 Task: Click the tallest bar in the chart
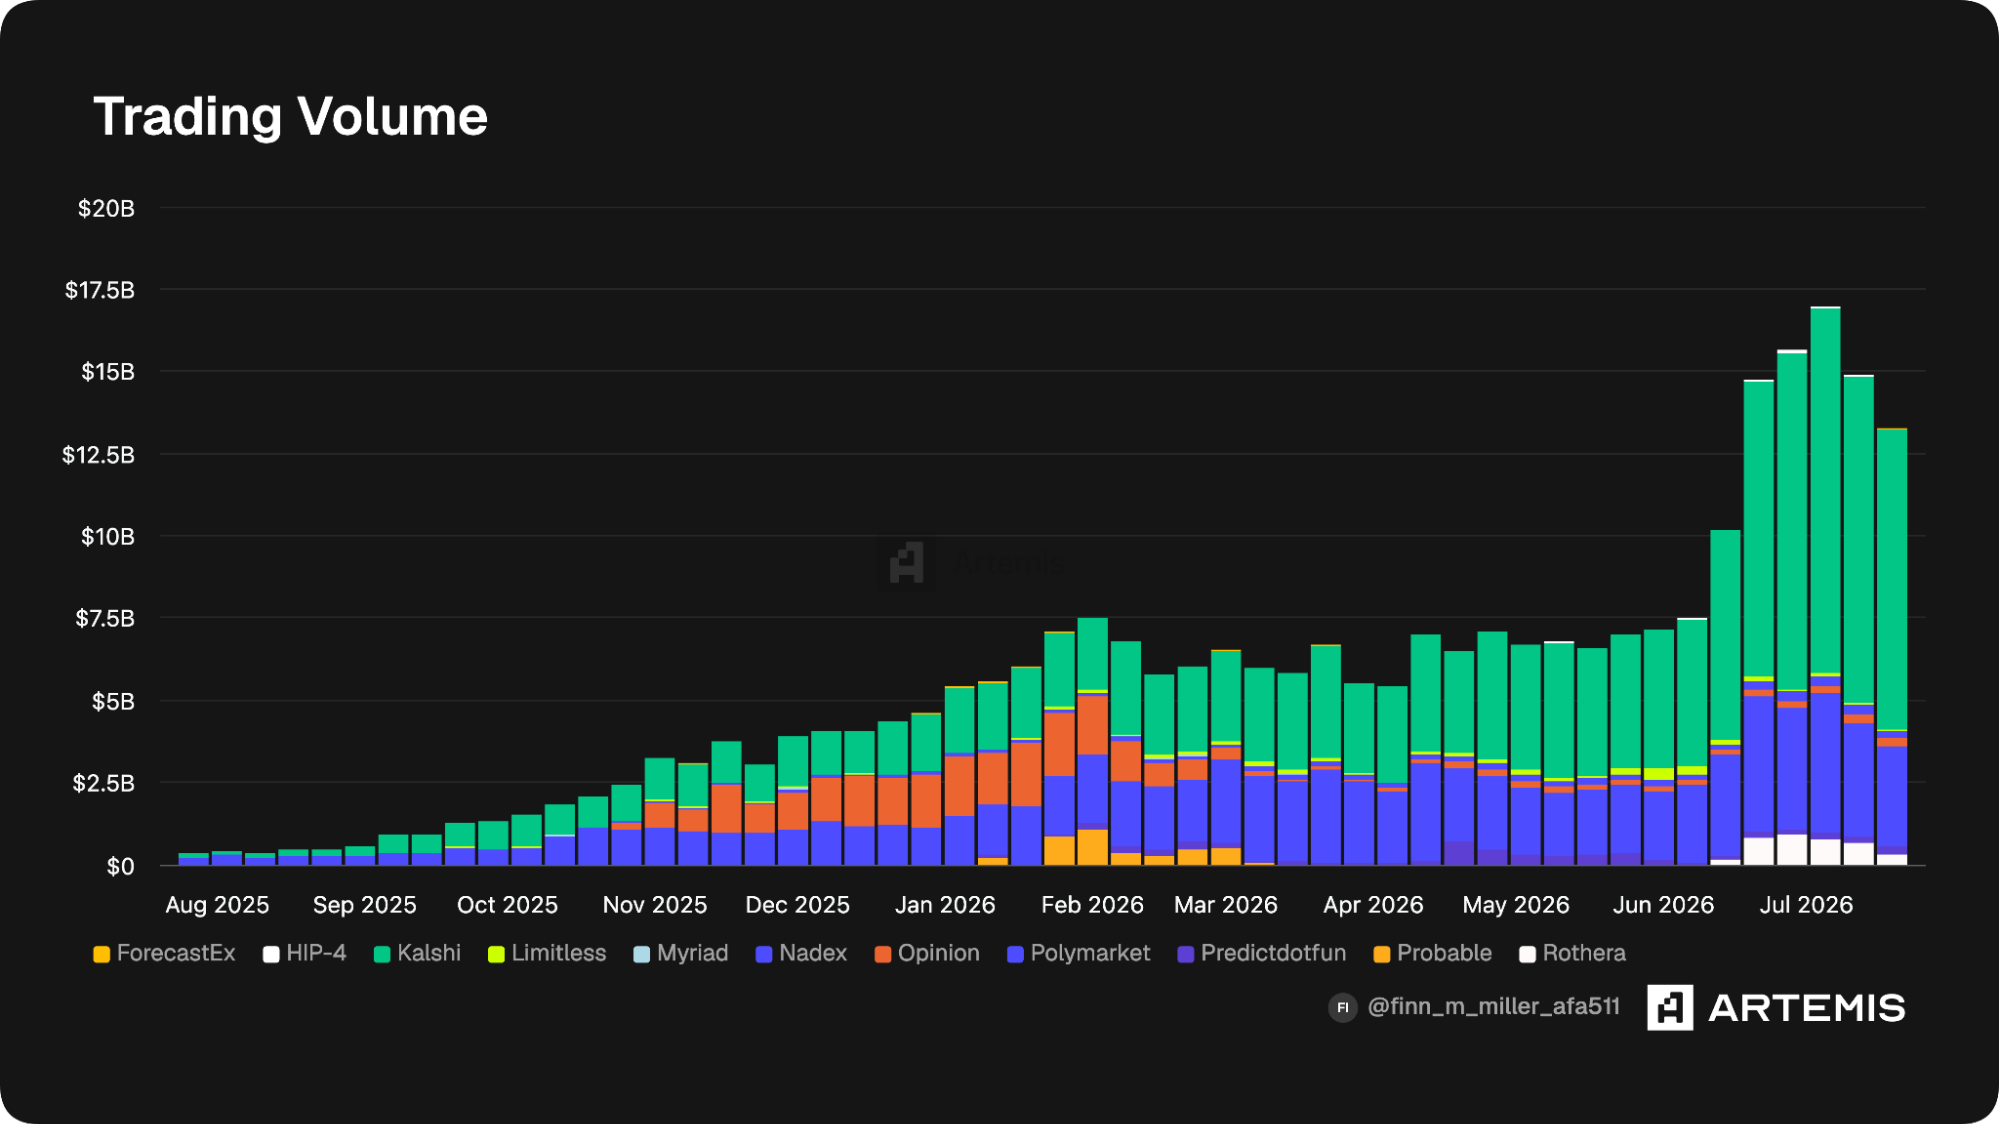(x=1825, y=586)
